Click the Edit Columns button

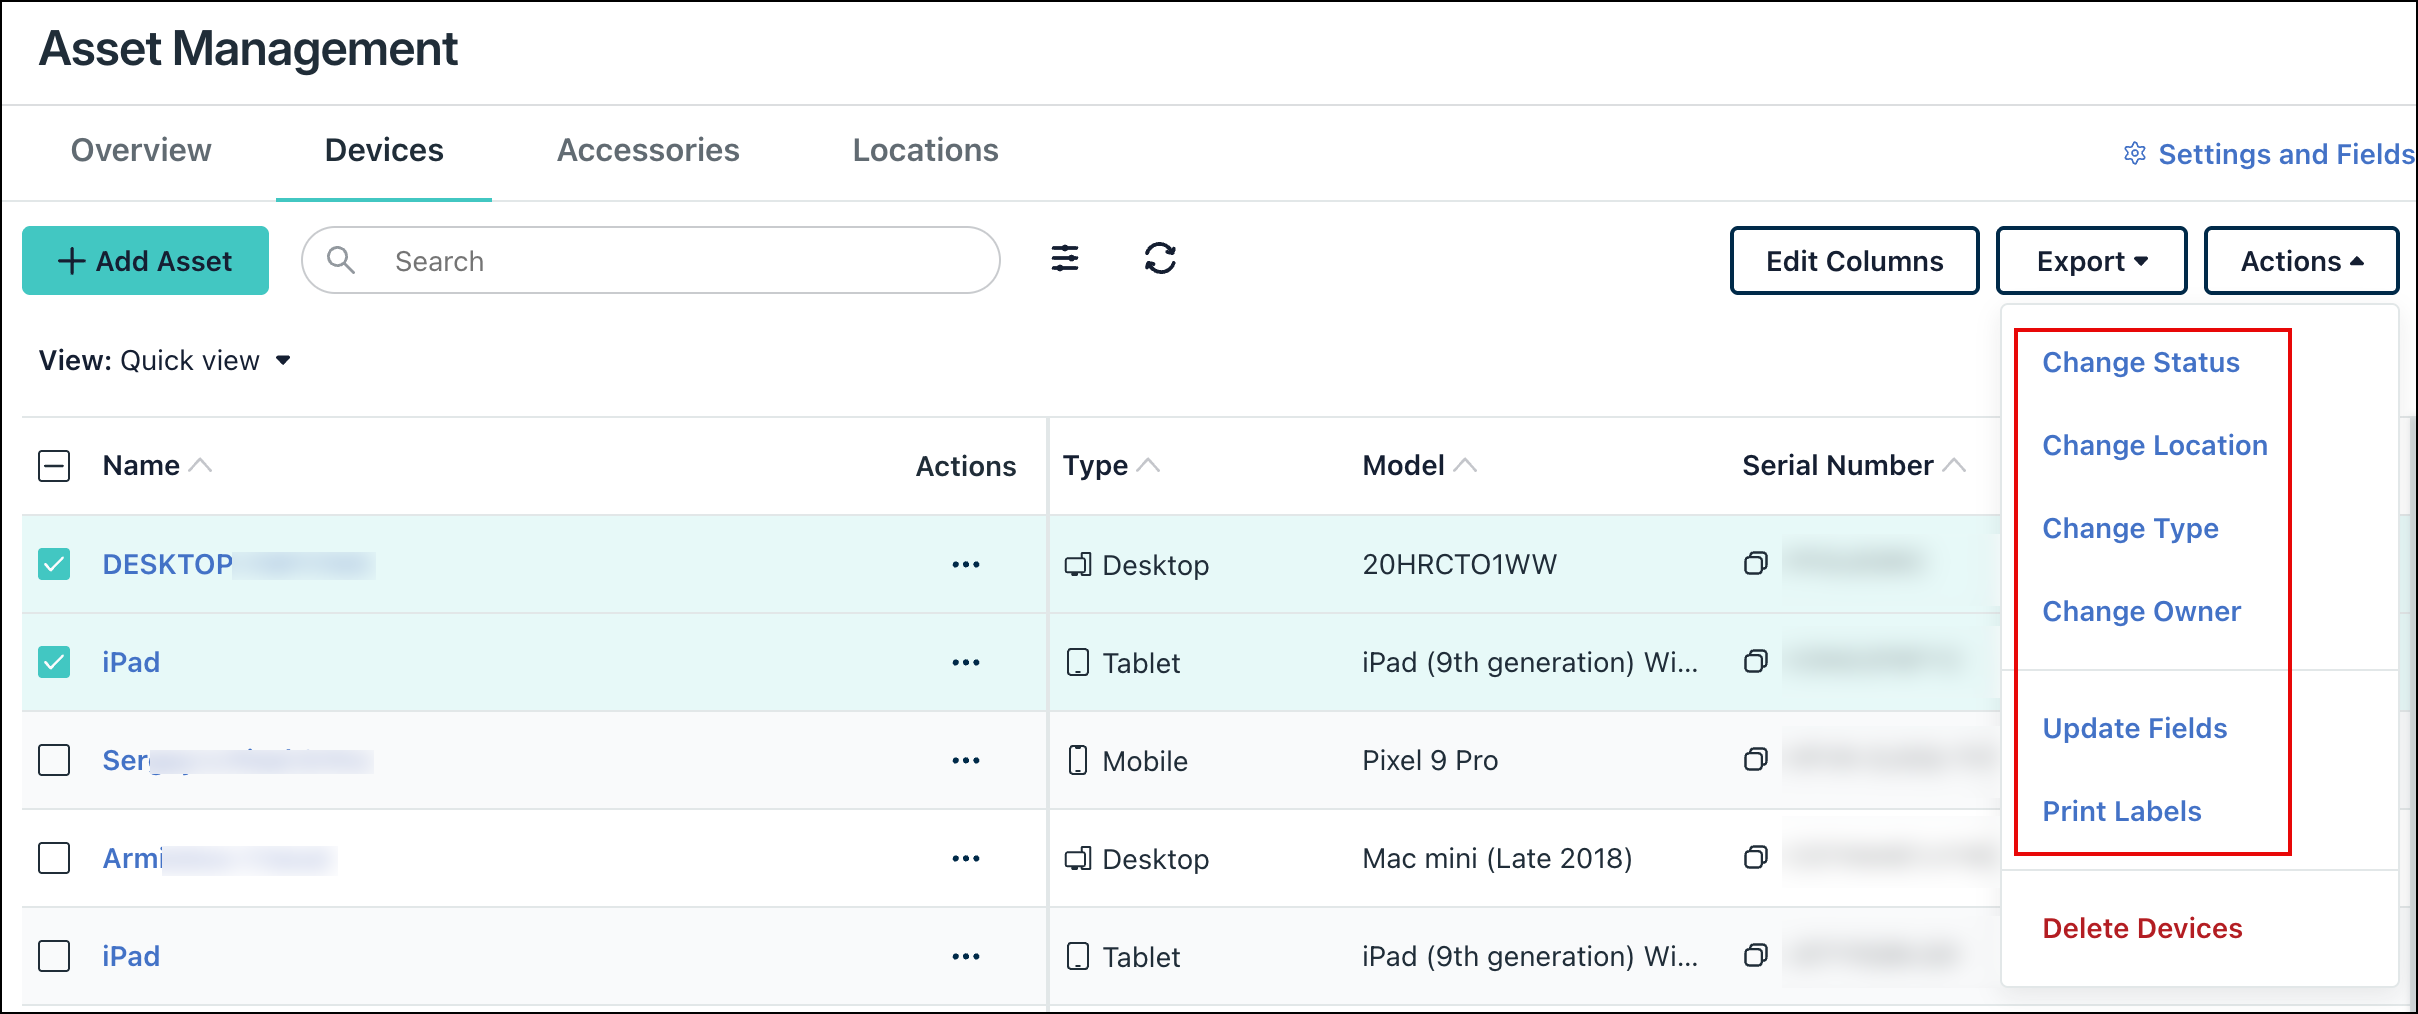click(x=1854, y=260)
